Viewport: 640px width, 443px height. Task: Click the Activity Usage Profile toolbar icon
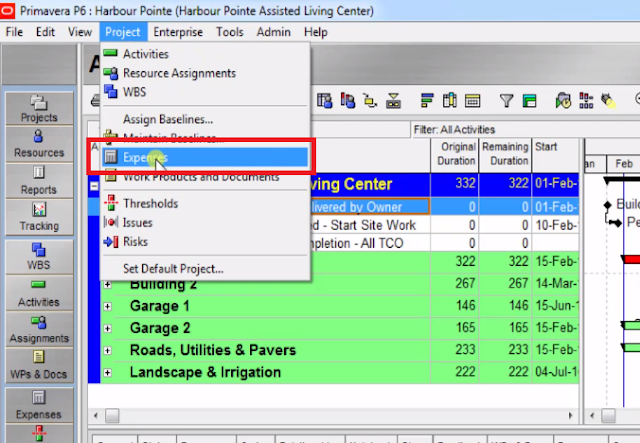click(x=347, y=100)
